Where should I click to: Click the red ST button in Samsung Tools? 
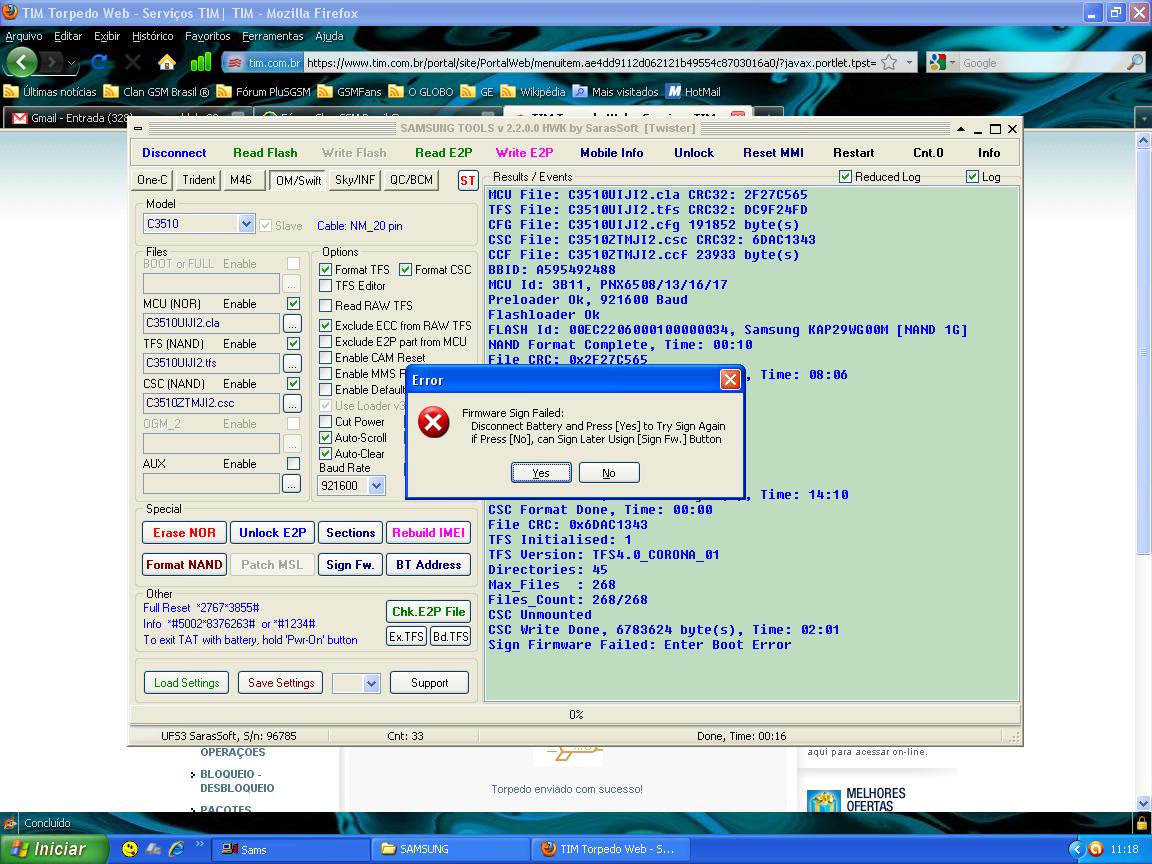[x=468, y=181]
